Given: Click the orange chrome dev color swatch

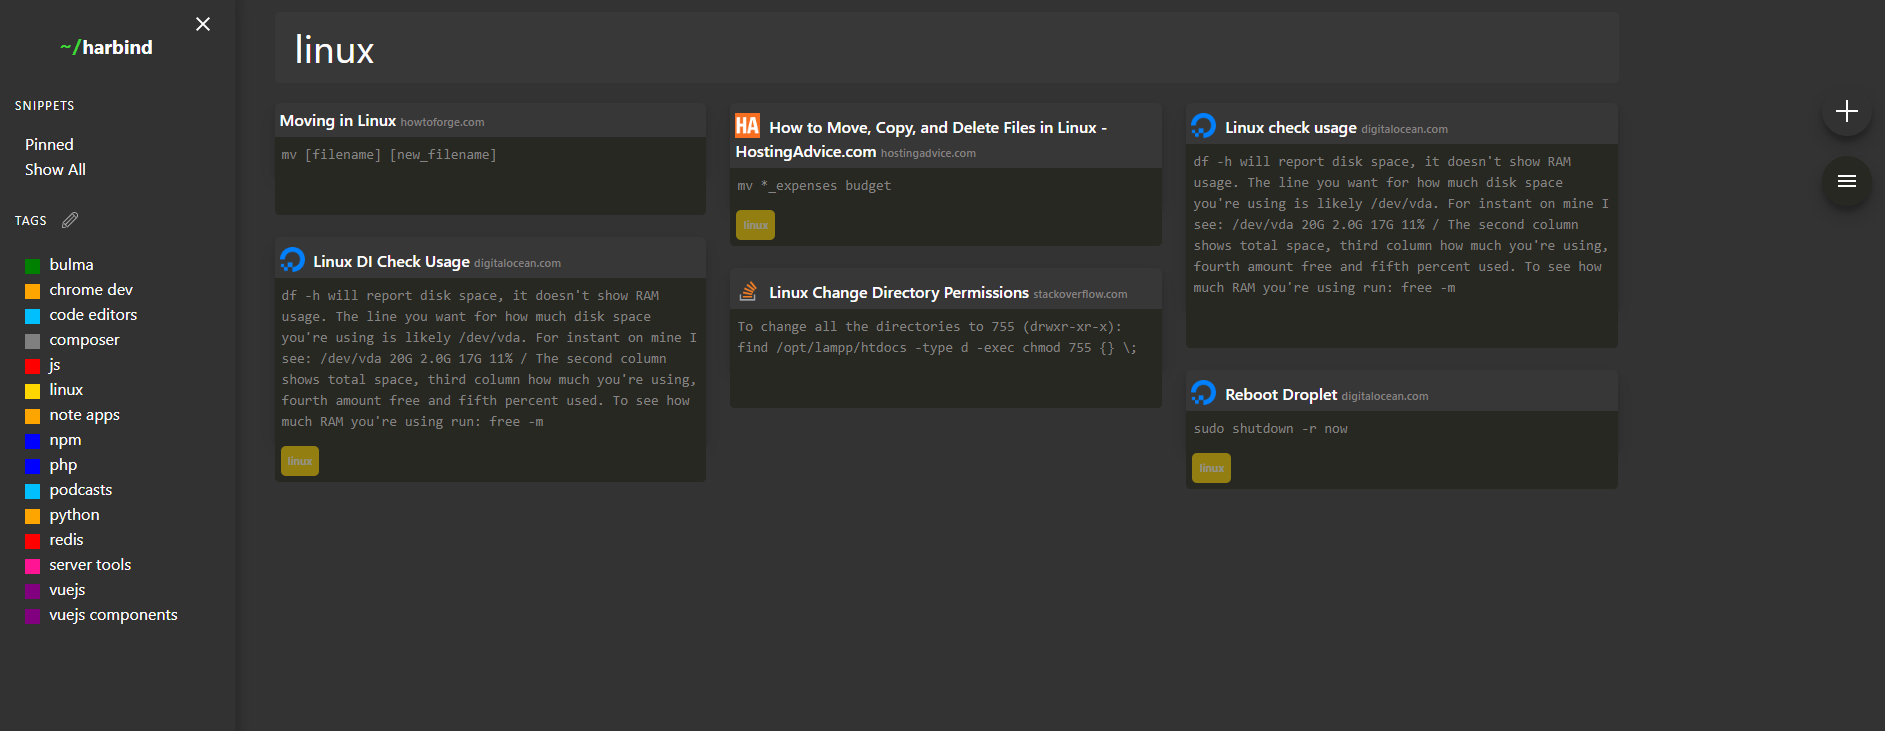Looking at the screenshot, I should pyautogui.click(x=32, y=291).
